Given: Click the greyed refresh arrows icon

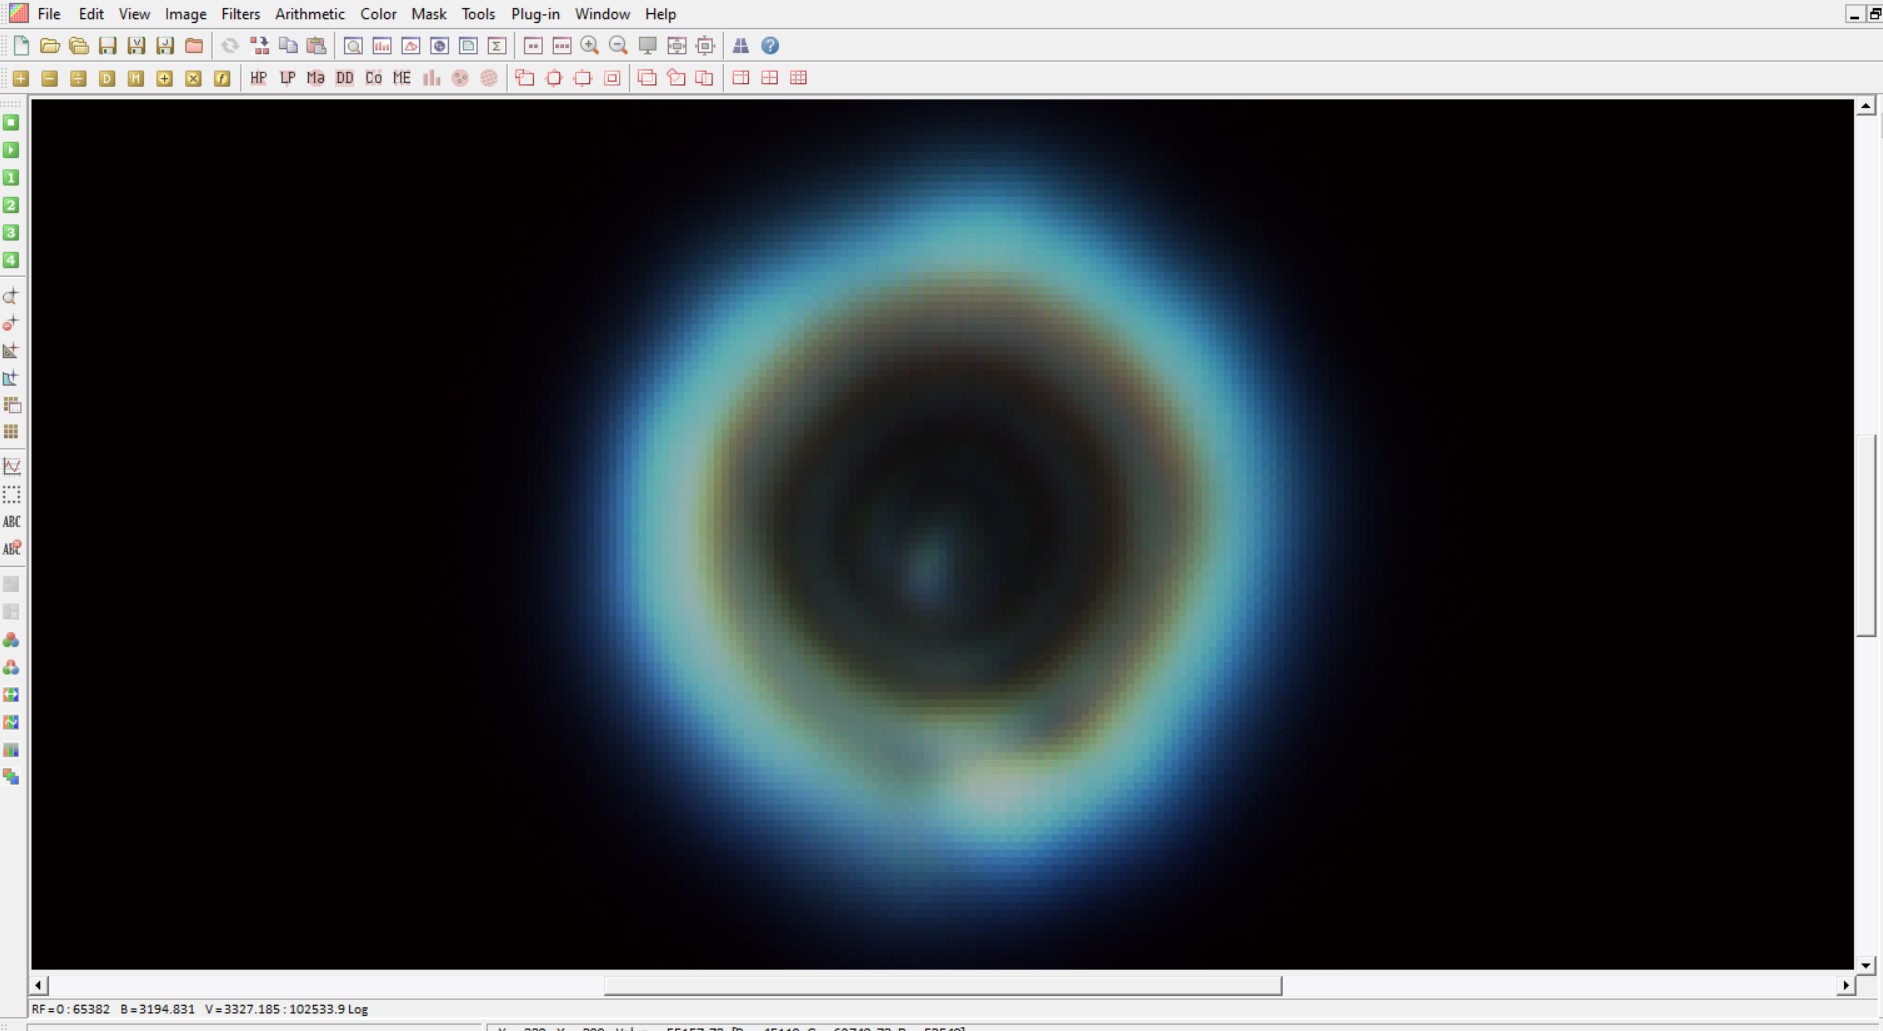Looking at the screenshot, I should pos(230,46).
